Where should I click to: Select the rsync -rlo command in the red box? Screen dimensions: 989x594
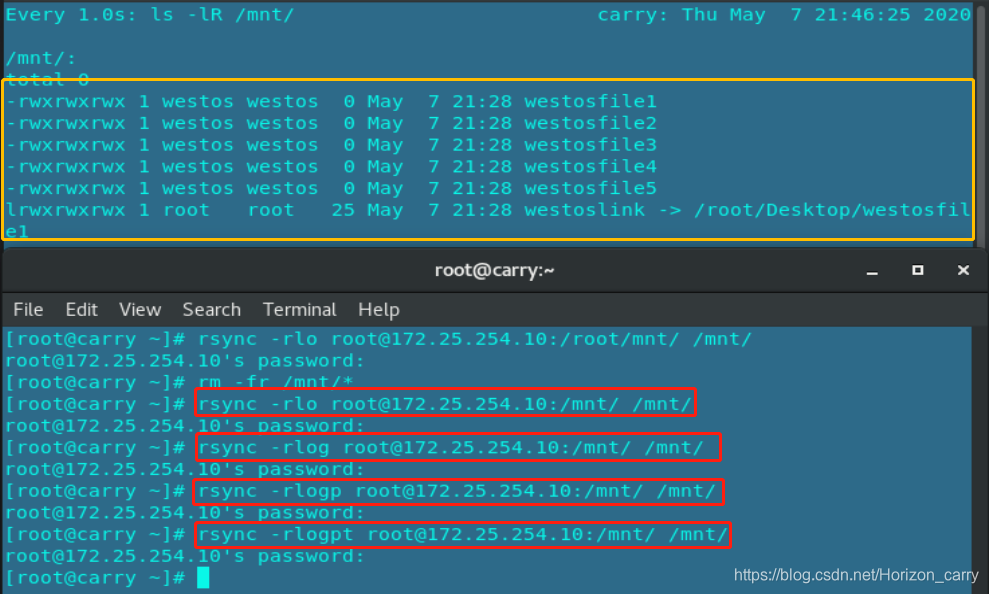tap(445, 403)
